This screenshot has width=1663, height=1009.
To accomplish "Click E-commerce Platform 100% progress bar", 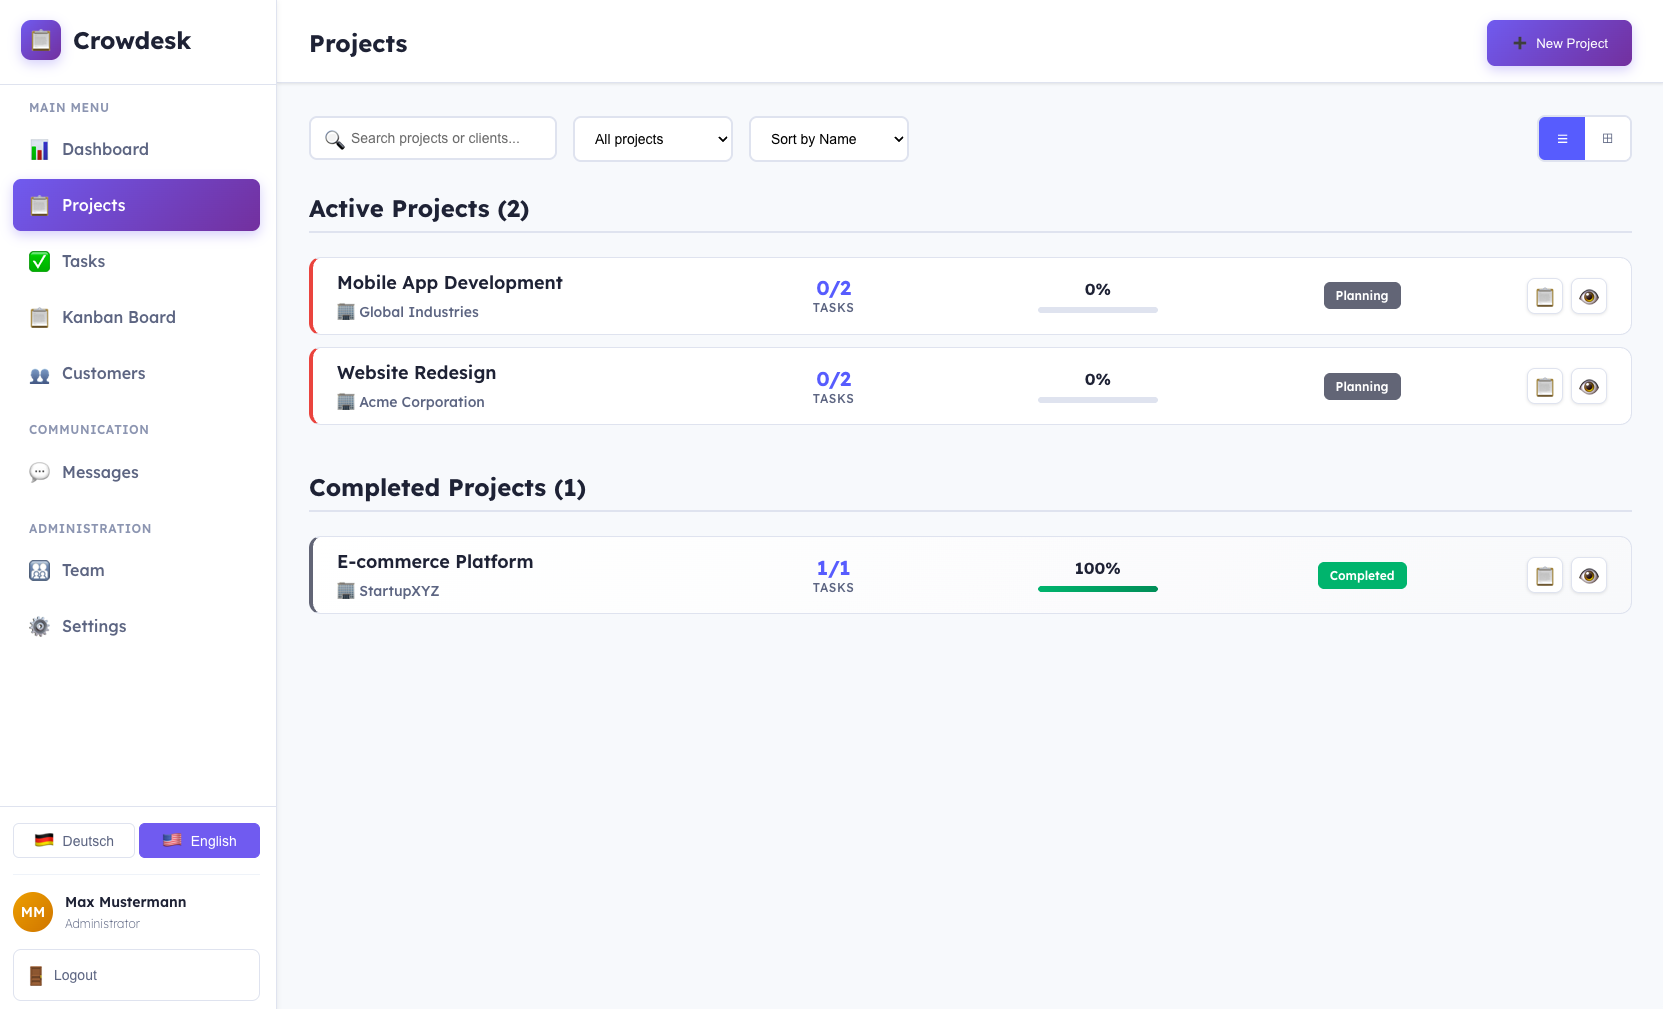I will click(1098, 589).
